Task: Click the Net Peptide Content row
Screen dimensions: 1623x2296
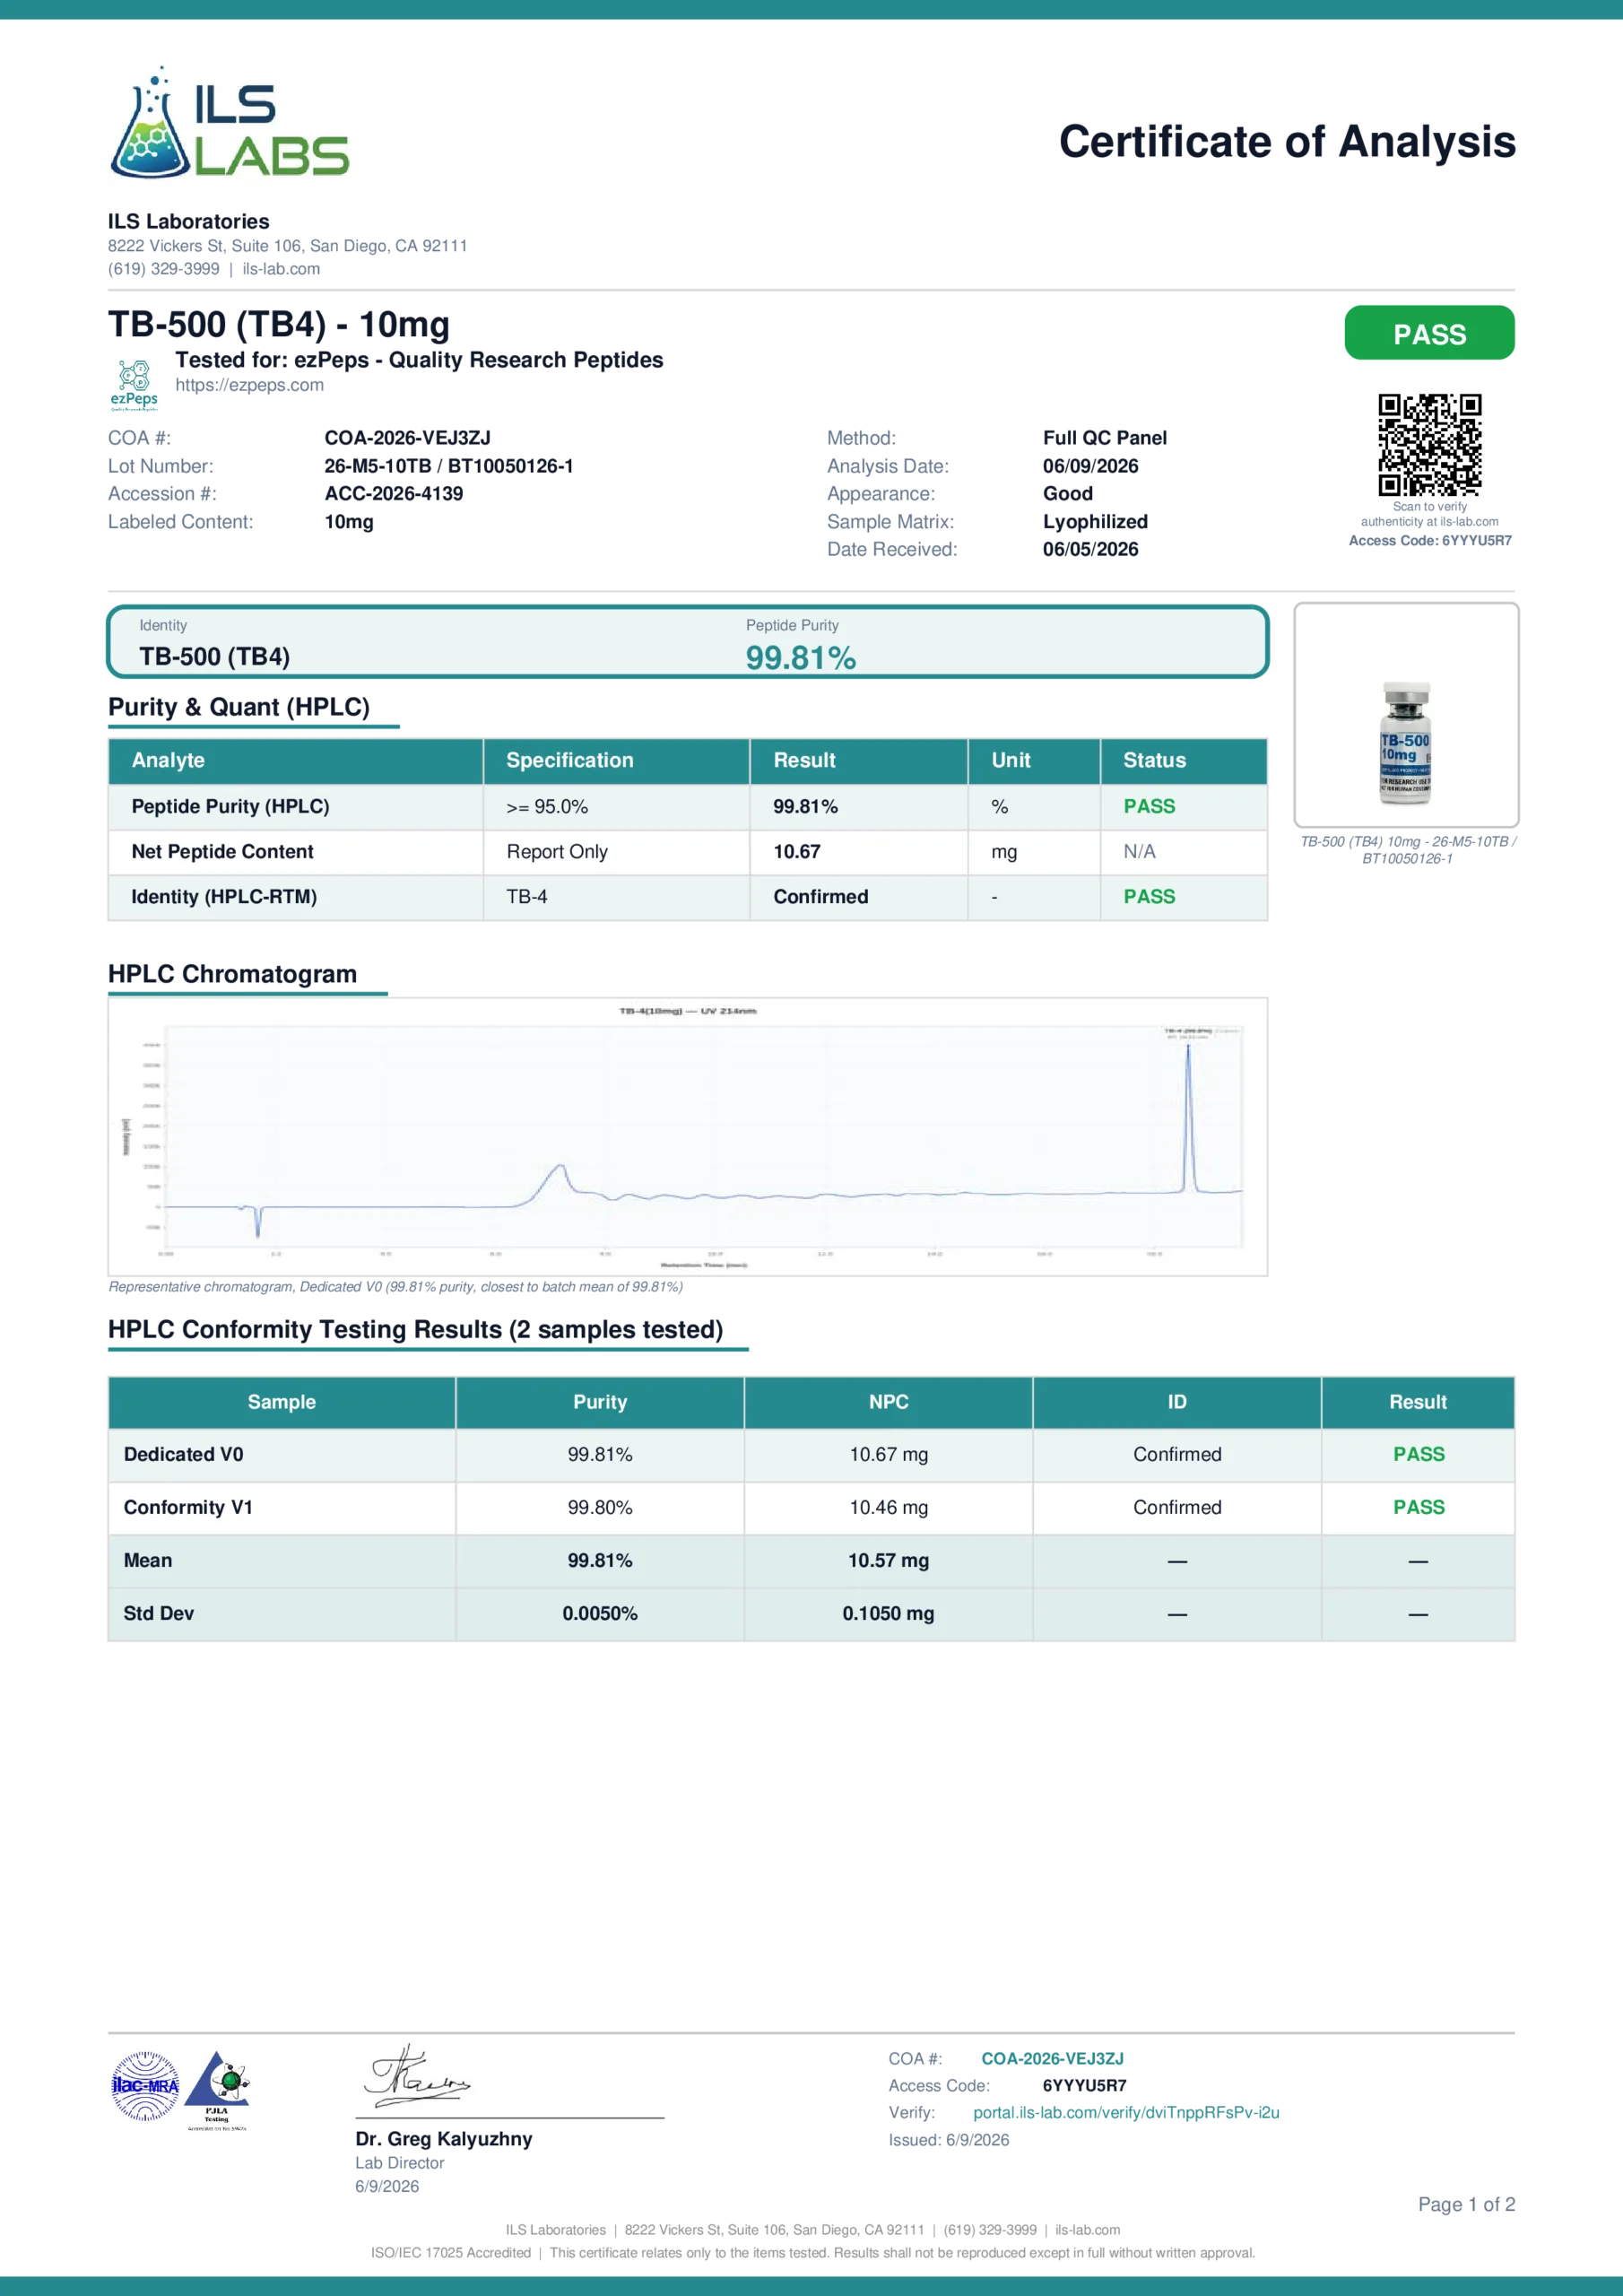Action: tap(688, 852)
